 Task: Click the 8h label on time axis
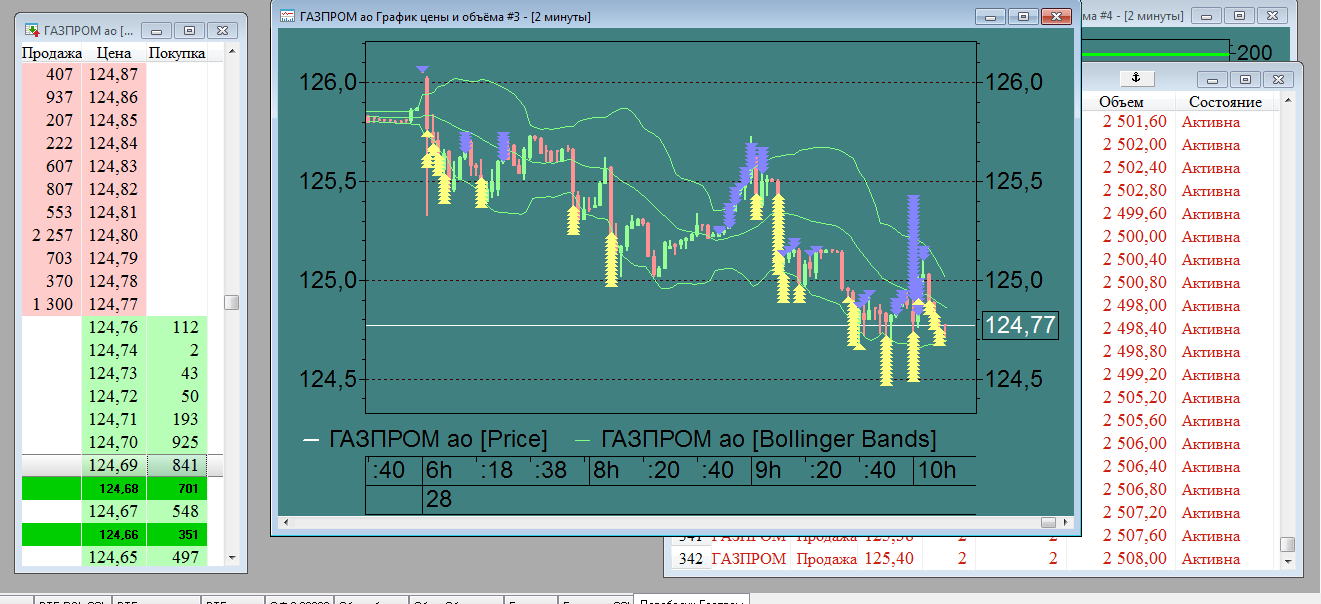[606, 471]
